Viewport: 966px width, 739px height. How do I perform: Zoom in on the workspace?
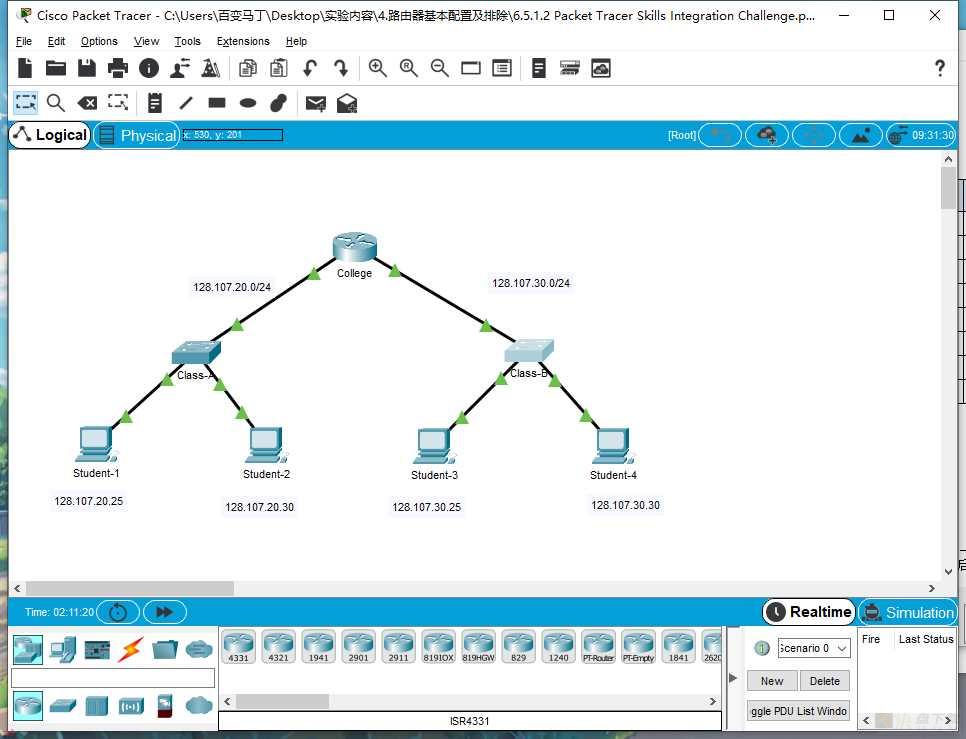pyautogui.click(x=378, y=68)
